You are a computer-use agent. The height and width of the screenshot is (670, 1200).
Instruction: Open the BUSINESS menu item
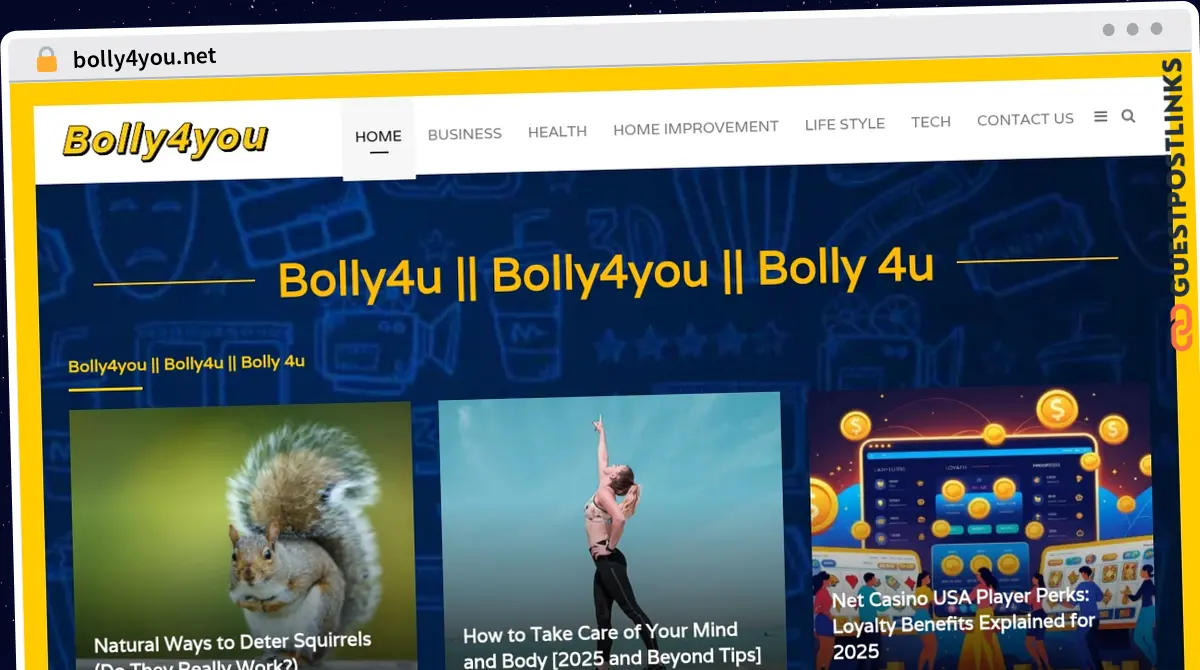(465, 133)
